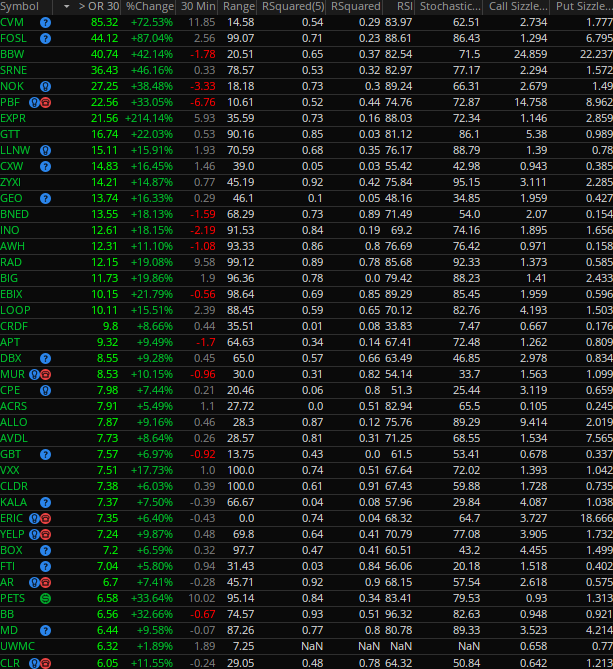Sort by the 30 Min column header
Screen dimensions: 613x669
(x=198, y=7)
